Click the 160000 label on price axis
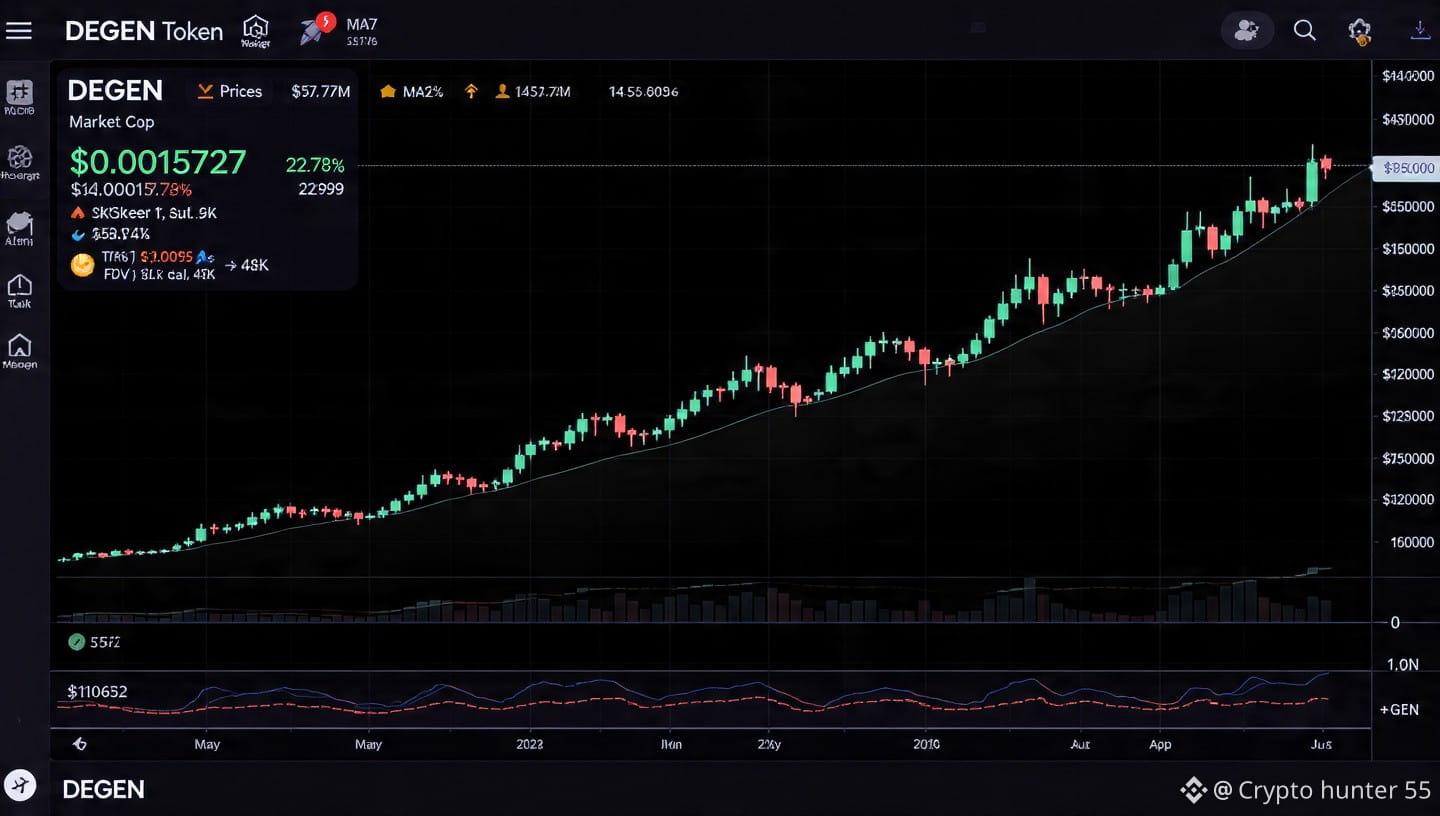This screenshot has height=816, width=1440. [1413, 542]
